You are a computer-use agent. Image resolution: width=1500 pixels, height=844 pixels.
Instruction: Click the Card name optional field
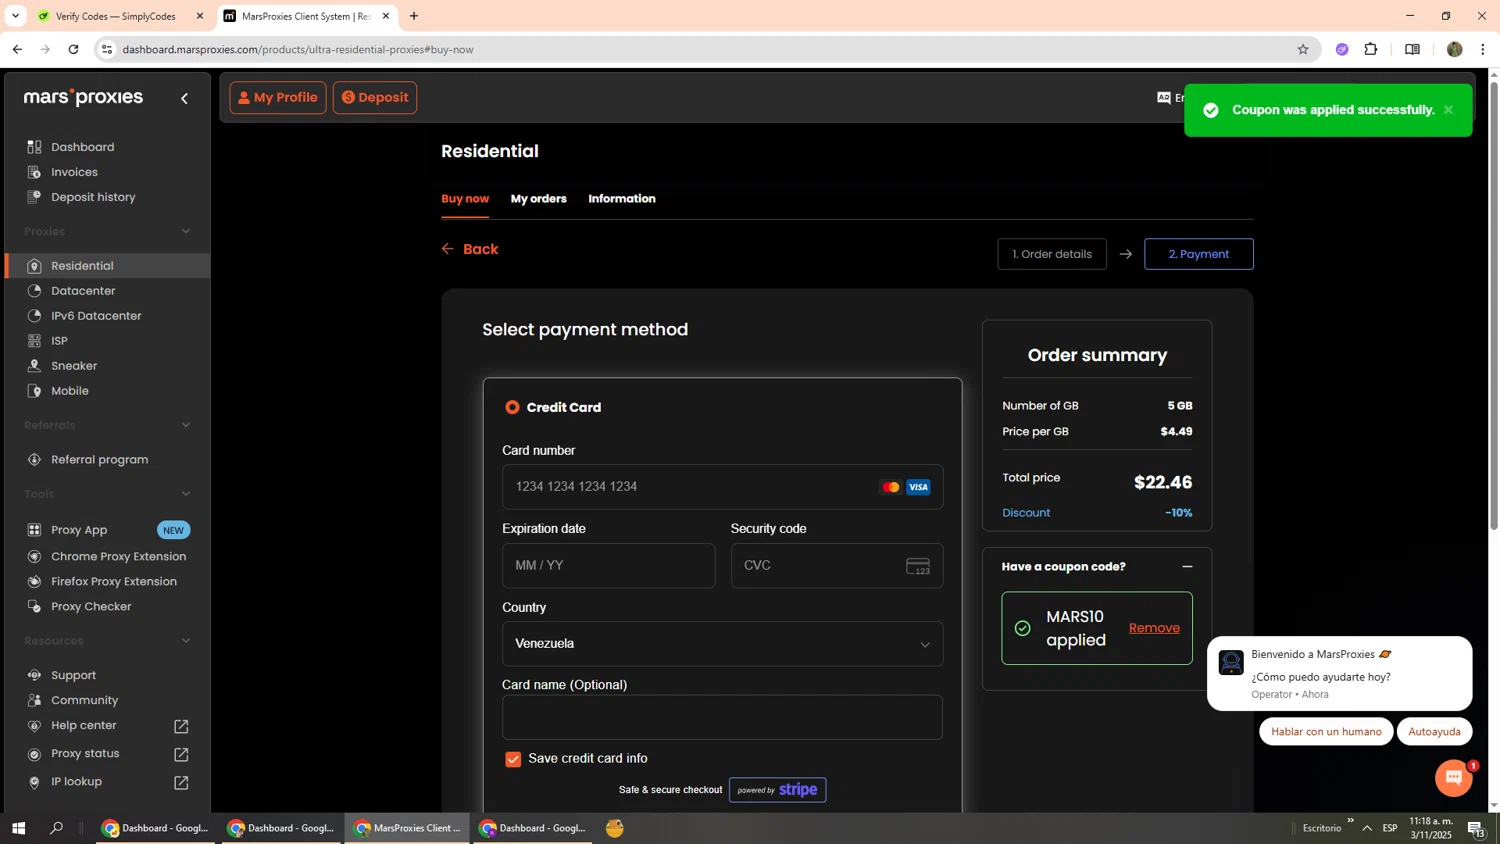click(722, 718)
